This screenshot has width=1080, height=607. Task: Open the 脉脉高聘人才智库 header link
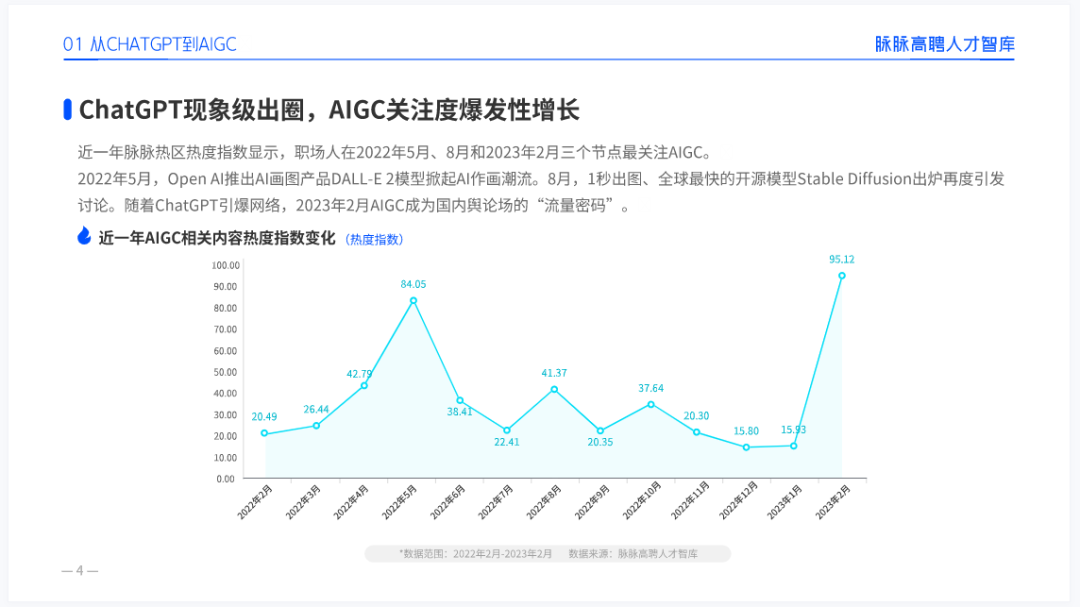pyautogui.click(x=944, y=44)
